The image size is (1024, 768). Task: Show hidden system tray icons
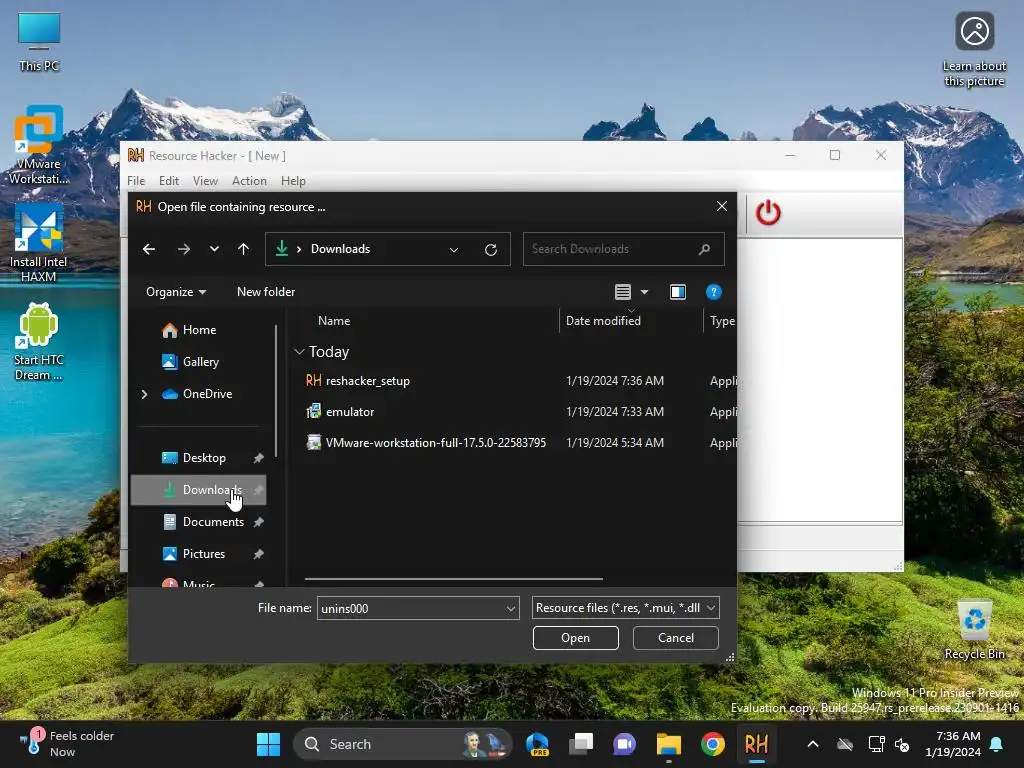pyautogui.click(x=813, y=744)
